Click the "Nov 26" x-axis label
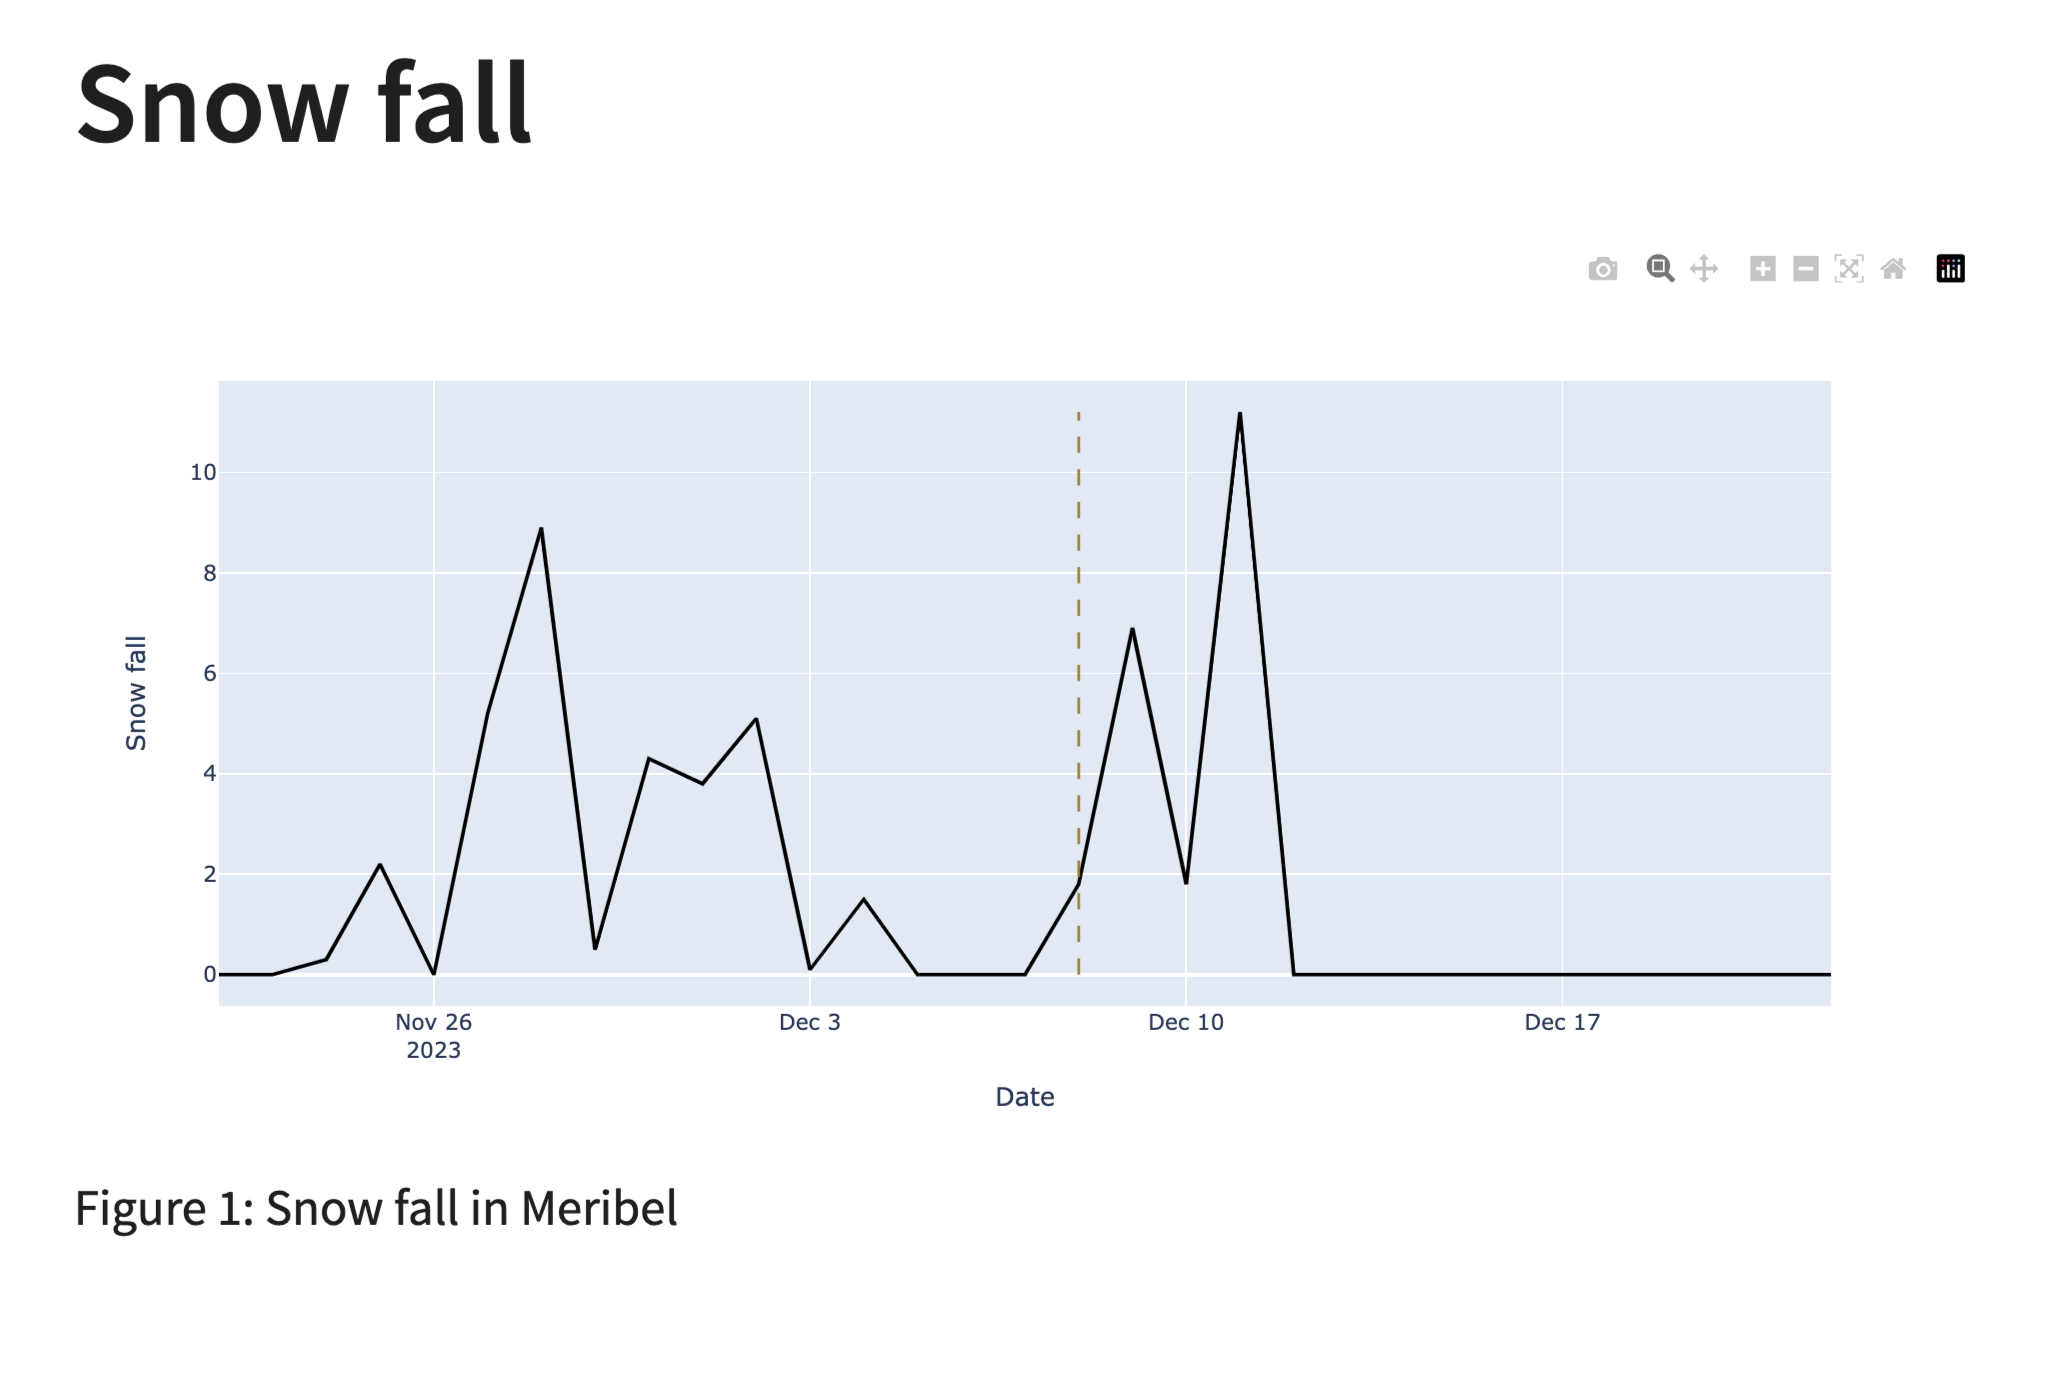Image resolution: width=2050 pixels, height=1396 pixels. [x=433, y=1022]
